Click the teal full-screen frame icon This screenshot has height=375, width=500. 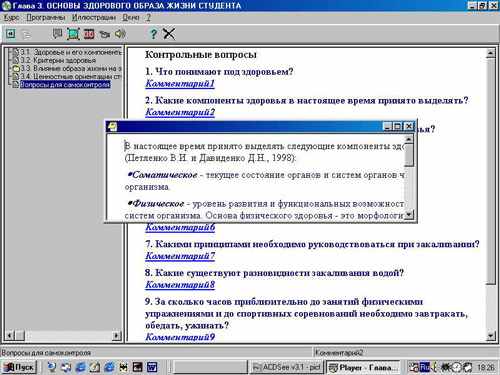pyautogui.click(x=73, y=34)
